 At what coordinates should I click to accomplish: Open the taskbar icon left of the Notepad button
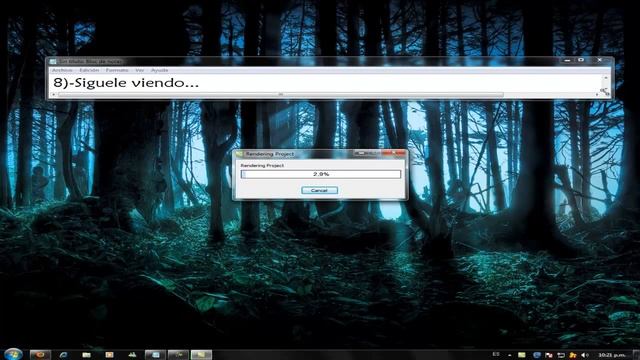[x=132, y=355]
